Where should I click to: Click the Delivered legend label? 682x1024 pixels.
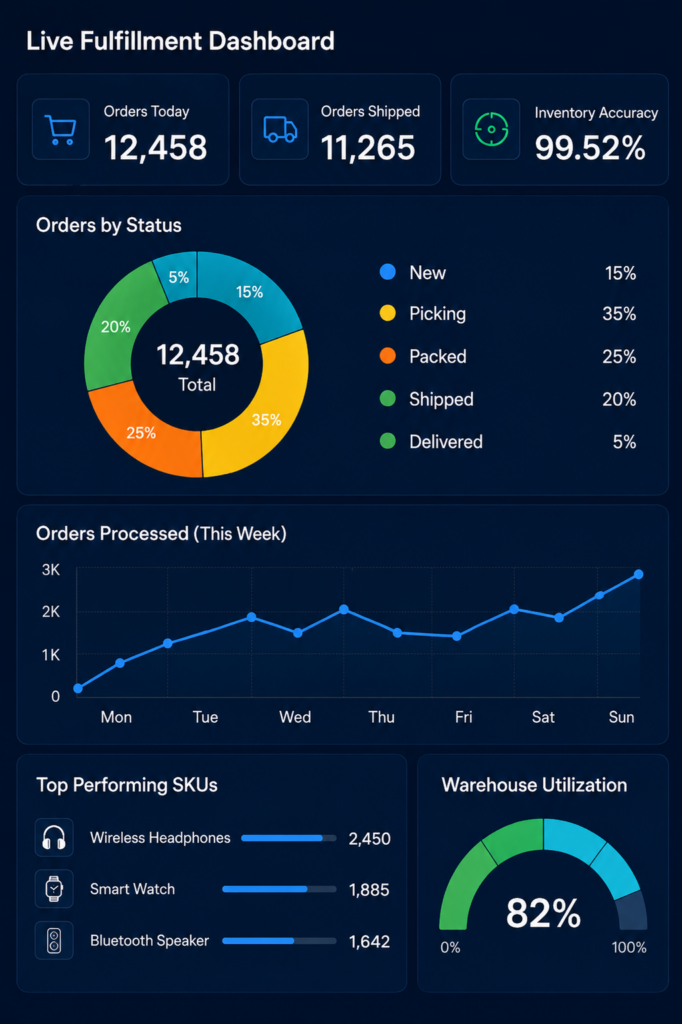[x=446, y=442]
